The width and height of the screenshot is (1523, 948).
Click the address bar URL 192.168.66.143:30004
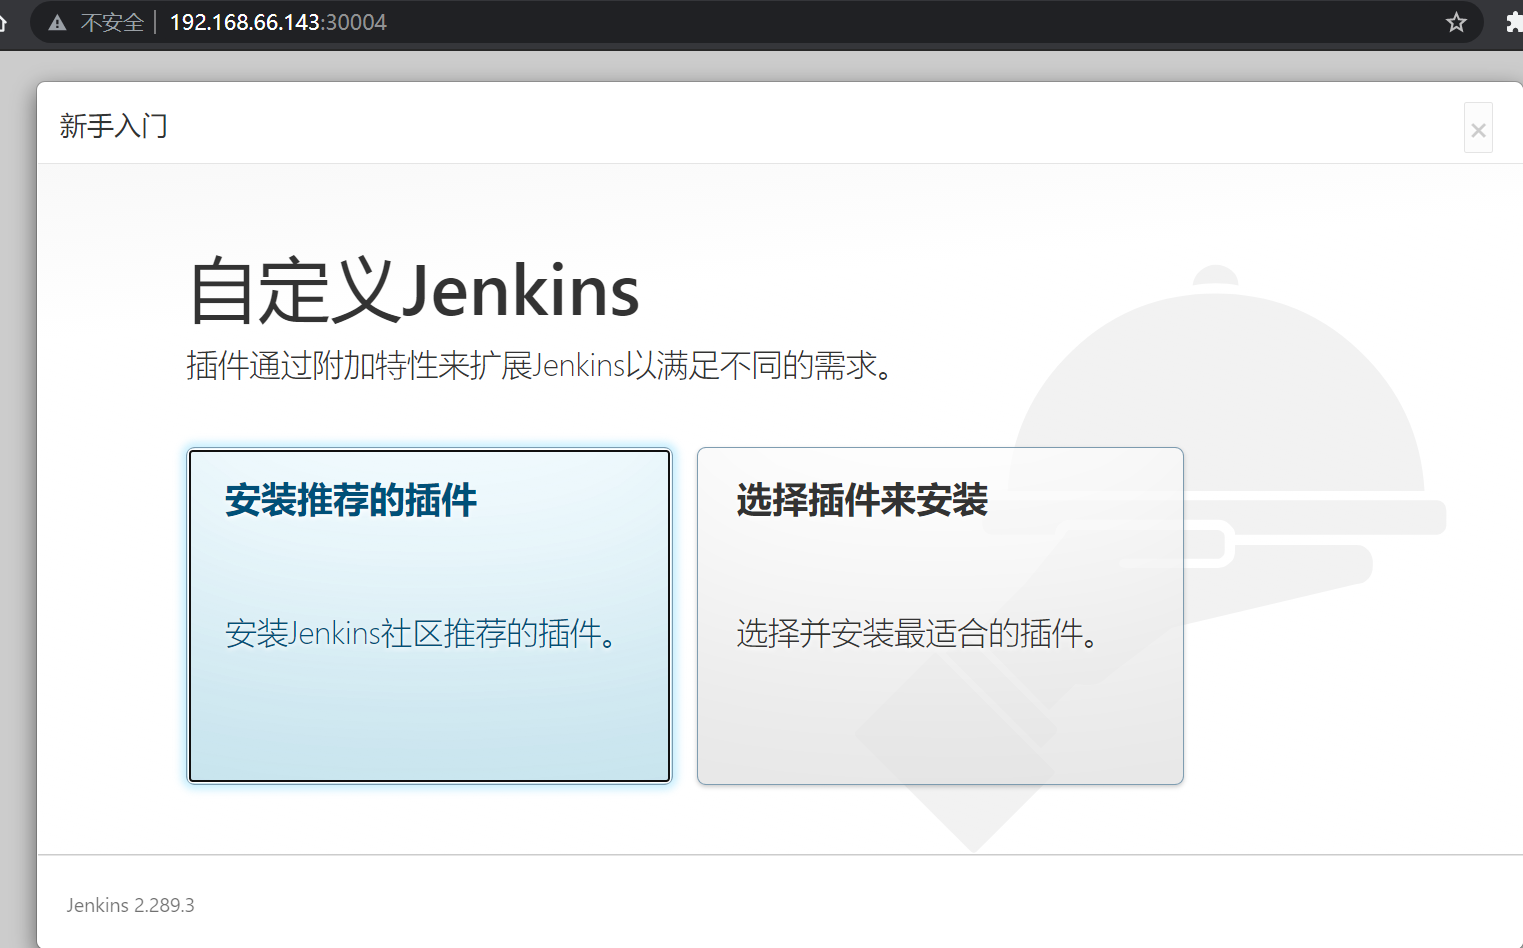(x=278, y=22)
